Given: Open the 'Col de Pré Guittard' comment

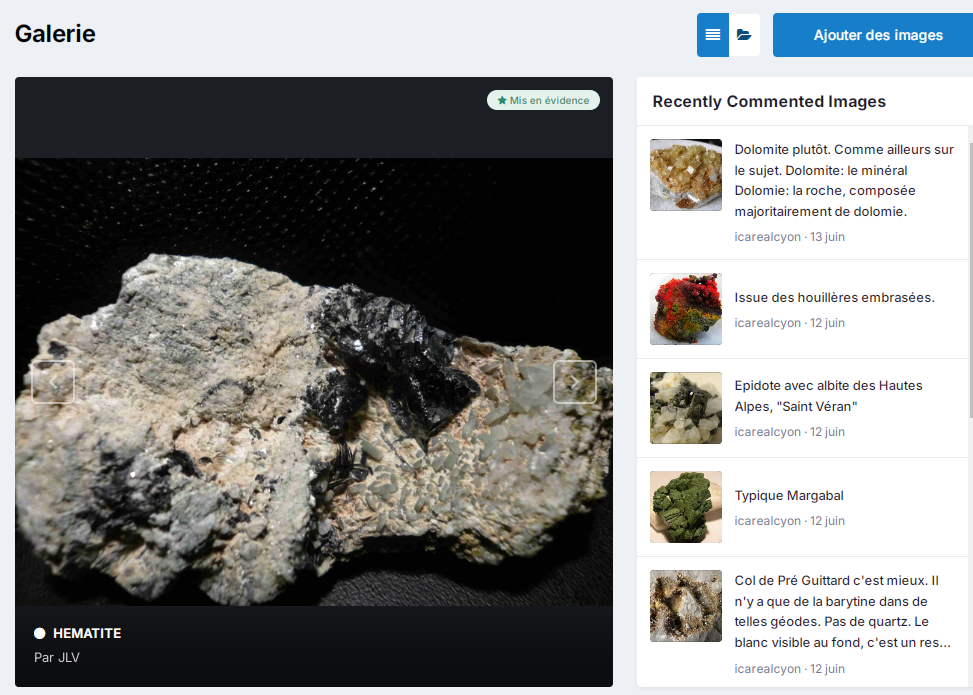Looking at the screenshot, I should [843, 611].
